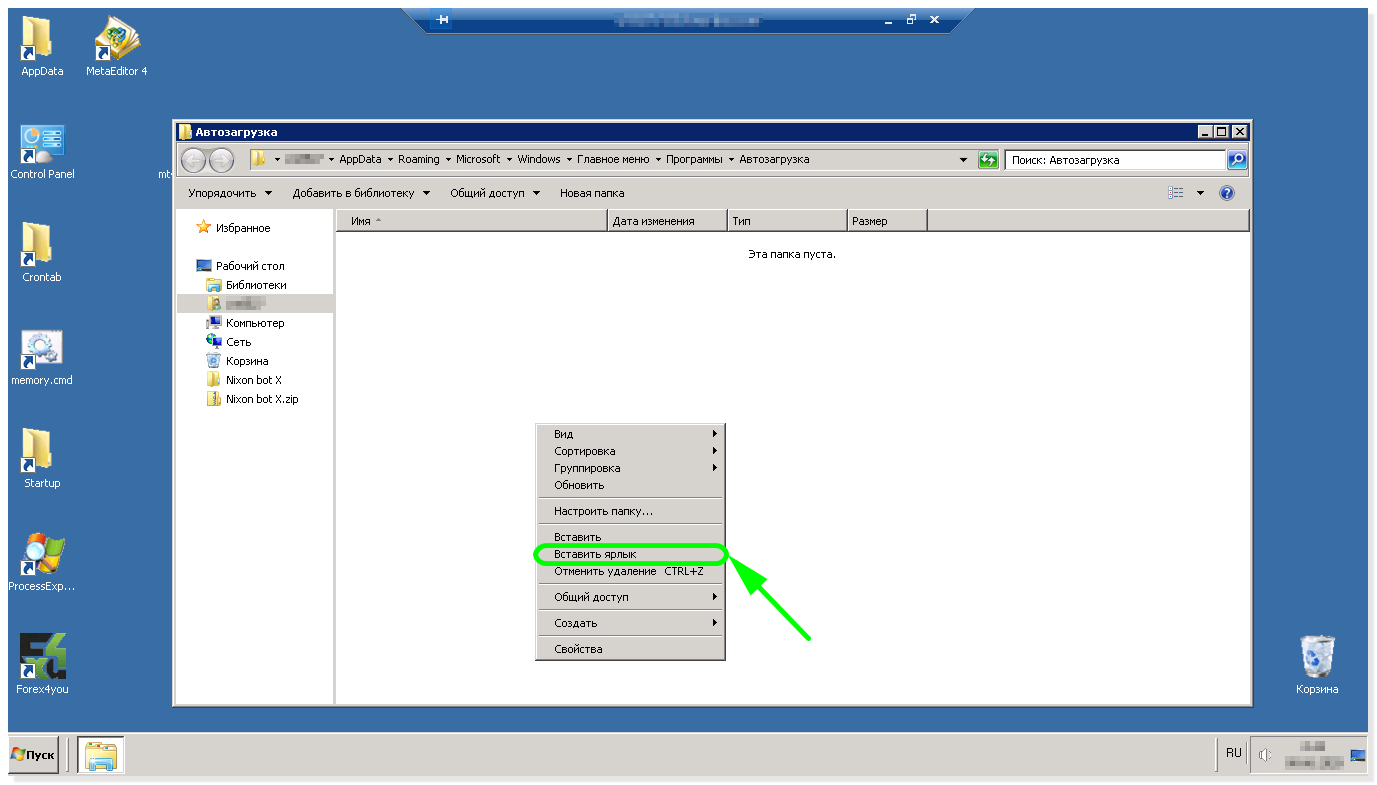The width and height of the screenshot is (1377, 785).
Task: Go forward with the Explorer forward arrow
Action: 221,160
